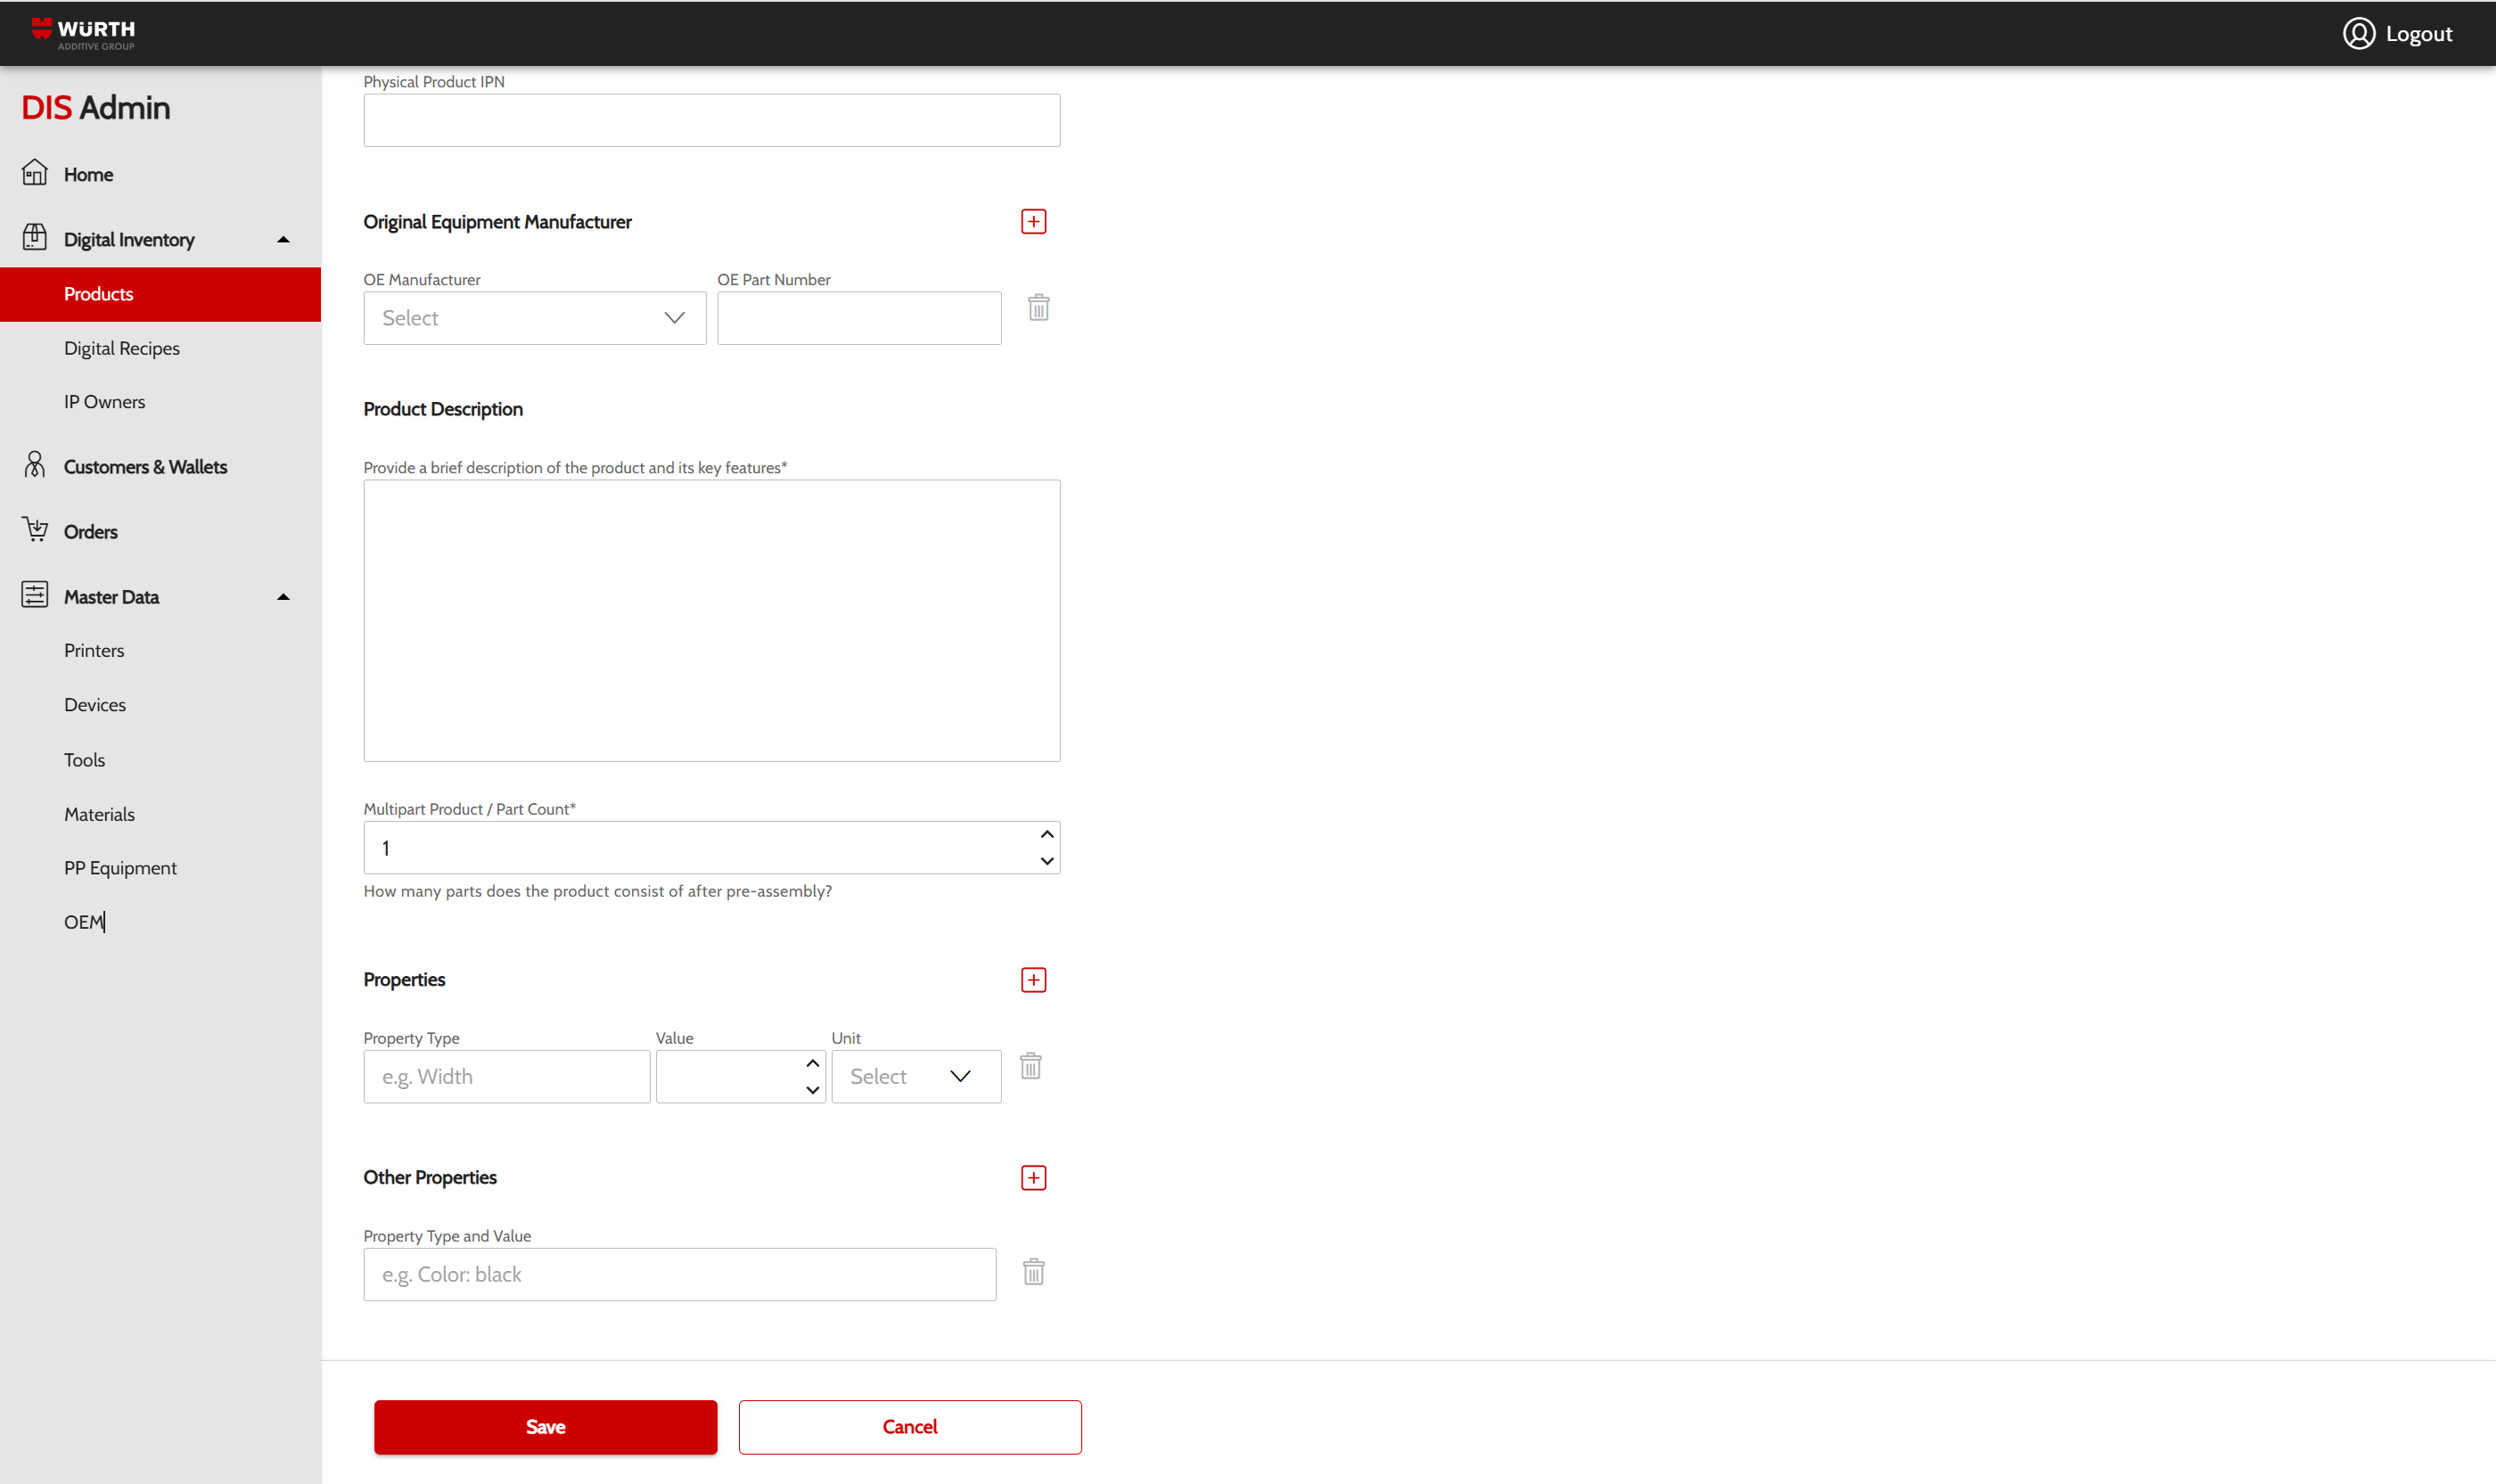This screenshot has height=1484, width=2496.
Task: Decrease the property Value stepper
Action: tap(812, 1090)
